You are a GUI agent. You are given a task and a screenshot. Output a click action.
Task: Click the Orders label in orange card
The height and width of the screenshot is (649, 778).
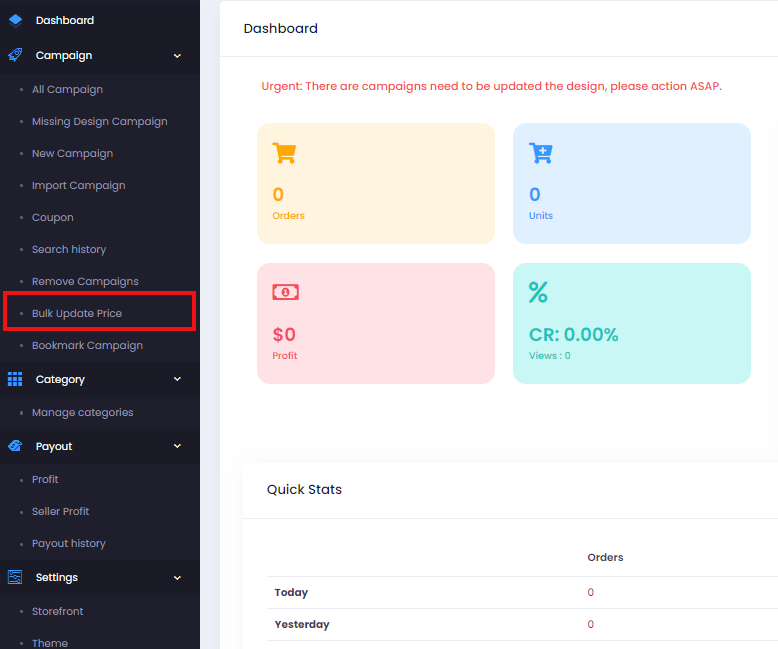pos(288,216)
